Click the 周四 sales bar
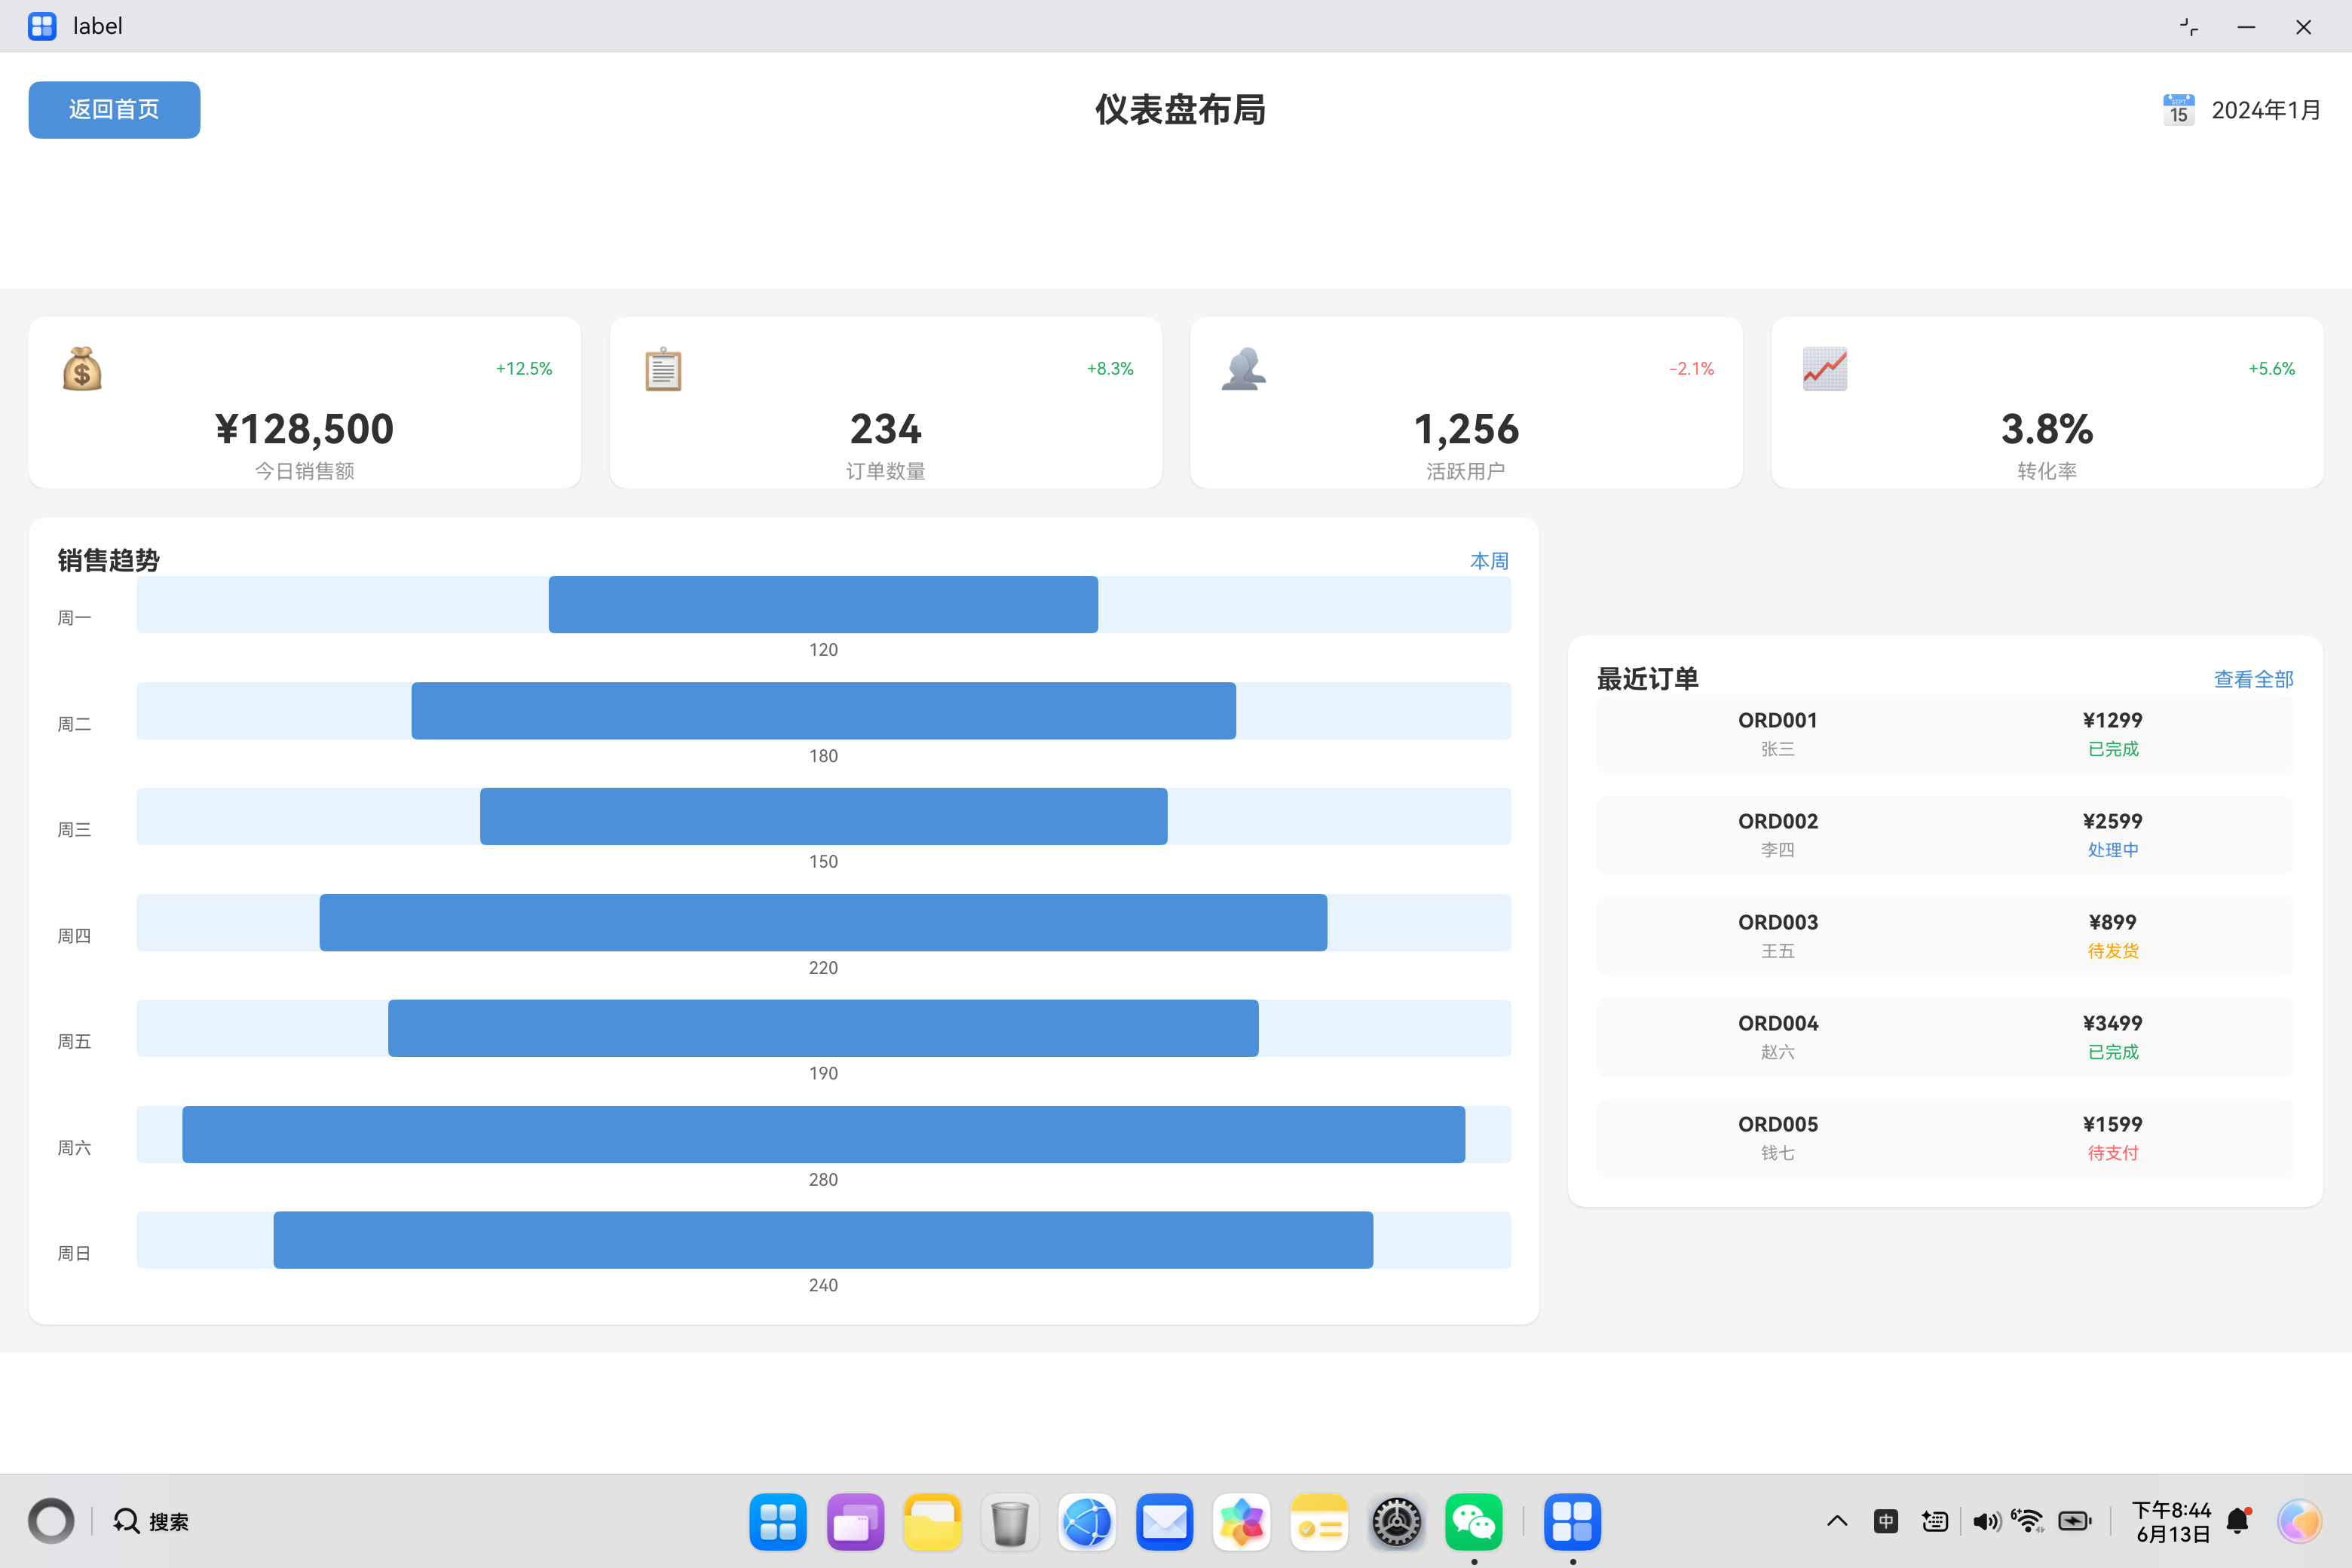Image resolution: width=2352 pixels, height=1568 pixels. pyautogui.click(x=823, y=922)
